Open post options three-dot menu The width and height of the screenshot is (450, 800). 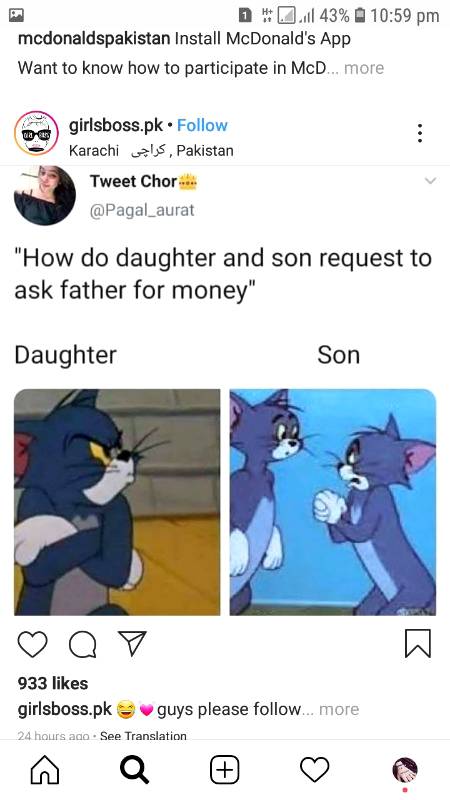(419, 133)
